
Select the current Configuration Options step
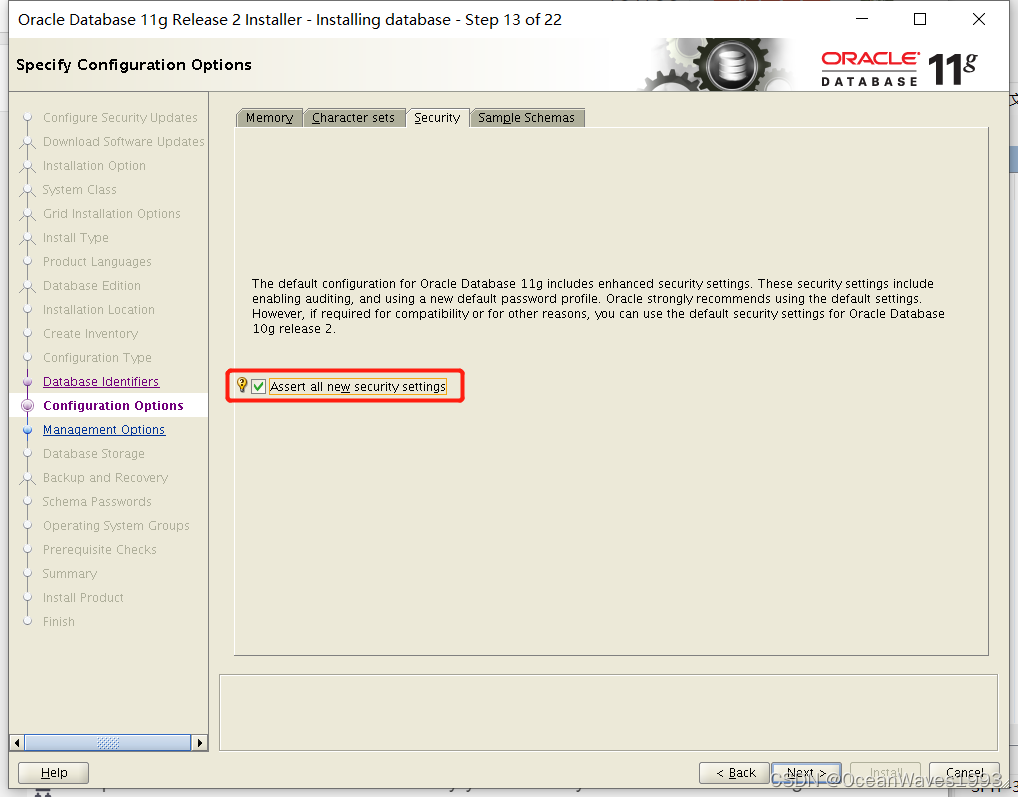[113, 406]
